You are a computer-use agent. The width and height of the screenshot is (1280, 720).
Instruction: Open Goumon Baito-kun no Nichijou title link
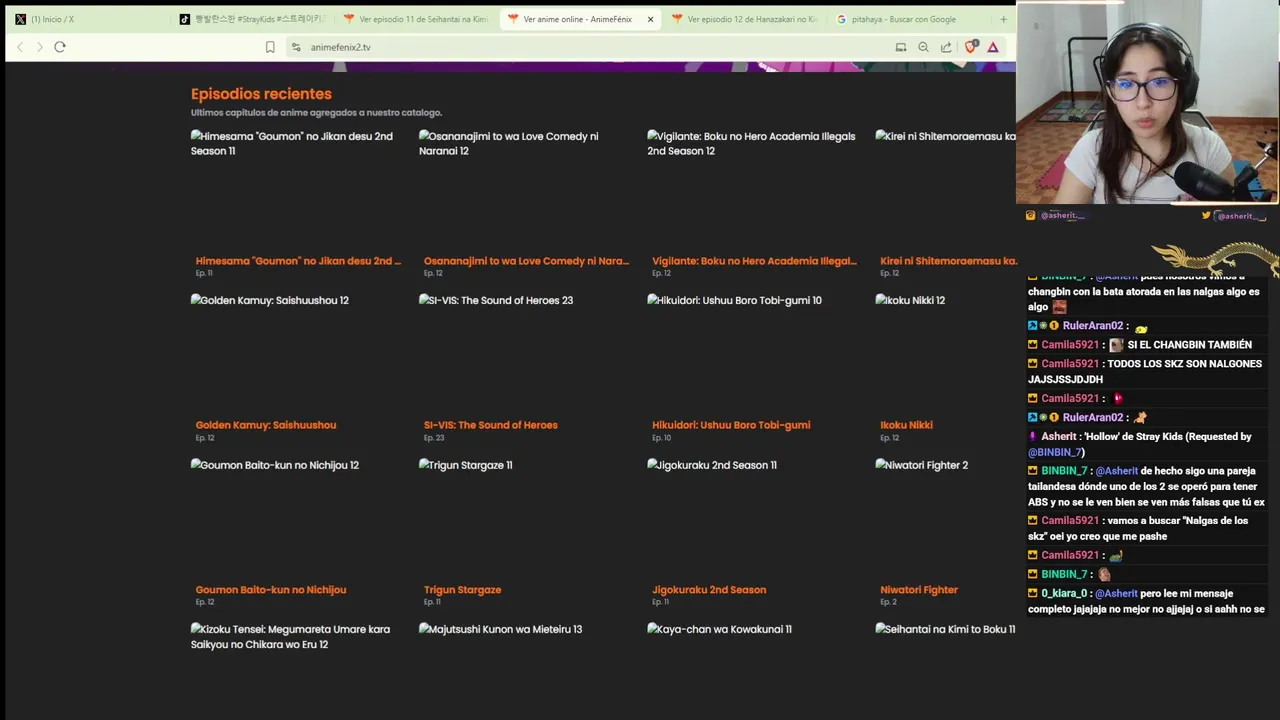(x=271, y=590)
